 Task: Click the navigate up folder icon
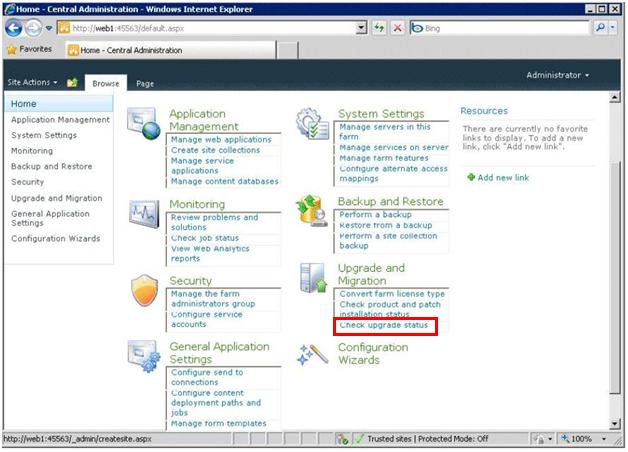[72, 82]
